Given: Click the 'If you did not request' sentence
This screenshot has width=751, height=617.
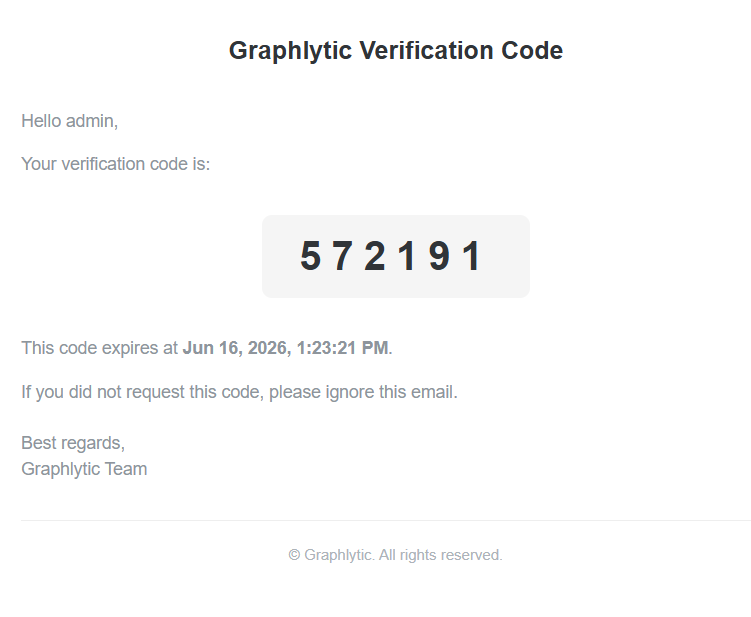Looking at the screenshot, I should 239,392.
